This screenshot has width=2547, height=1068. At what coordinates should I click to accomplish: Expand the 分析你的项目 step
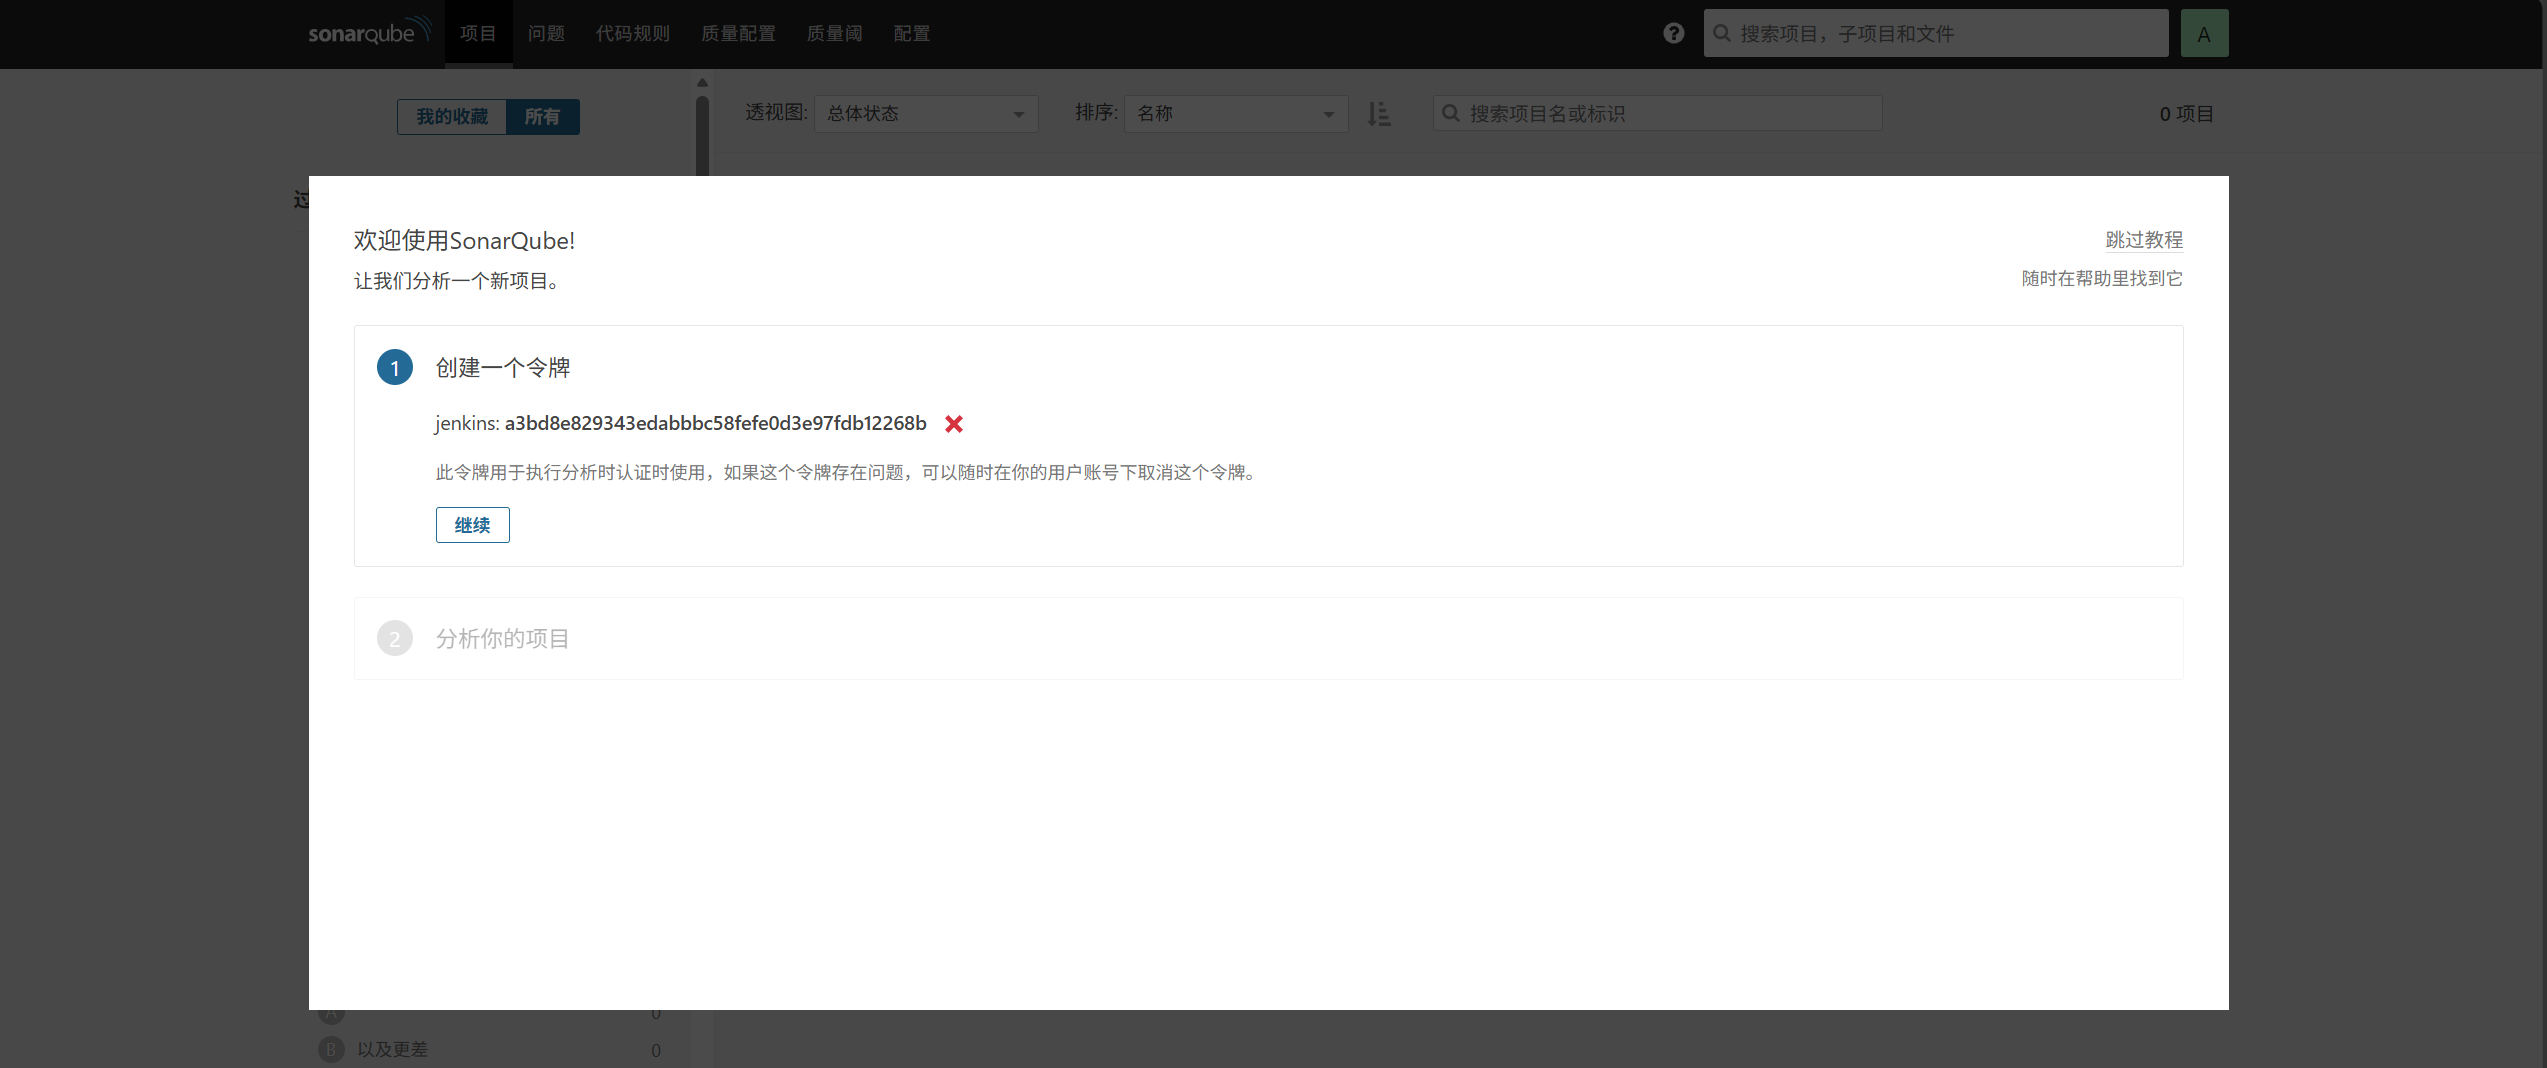click(502, 639)
